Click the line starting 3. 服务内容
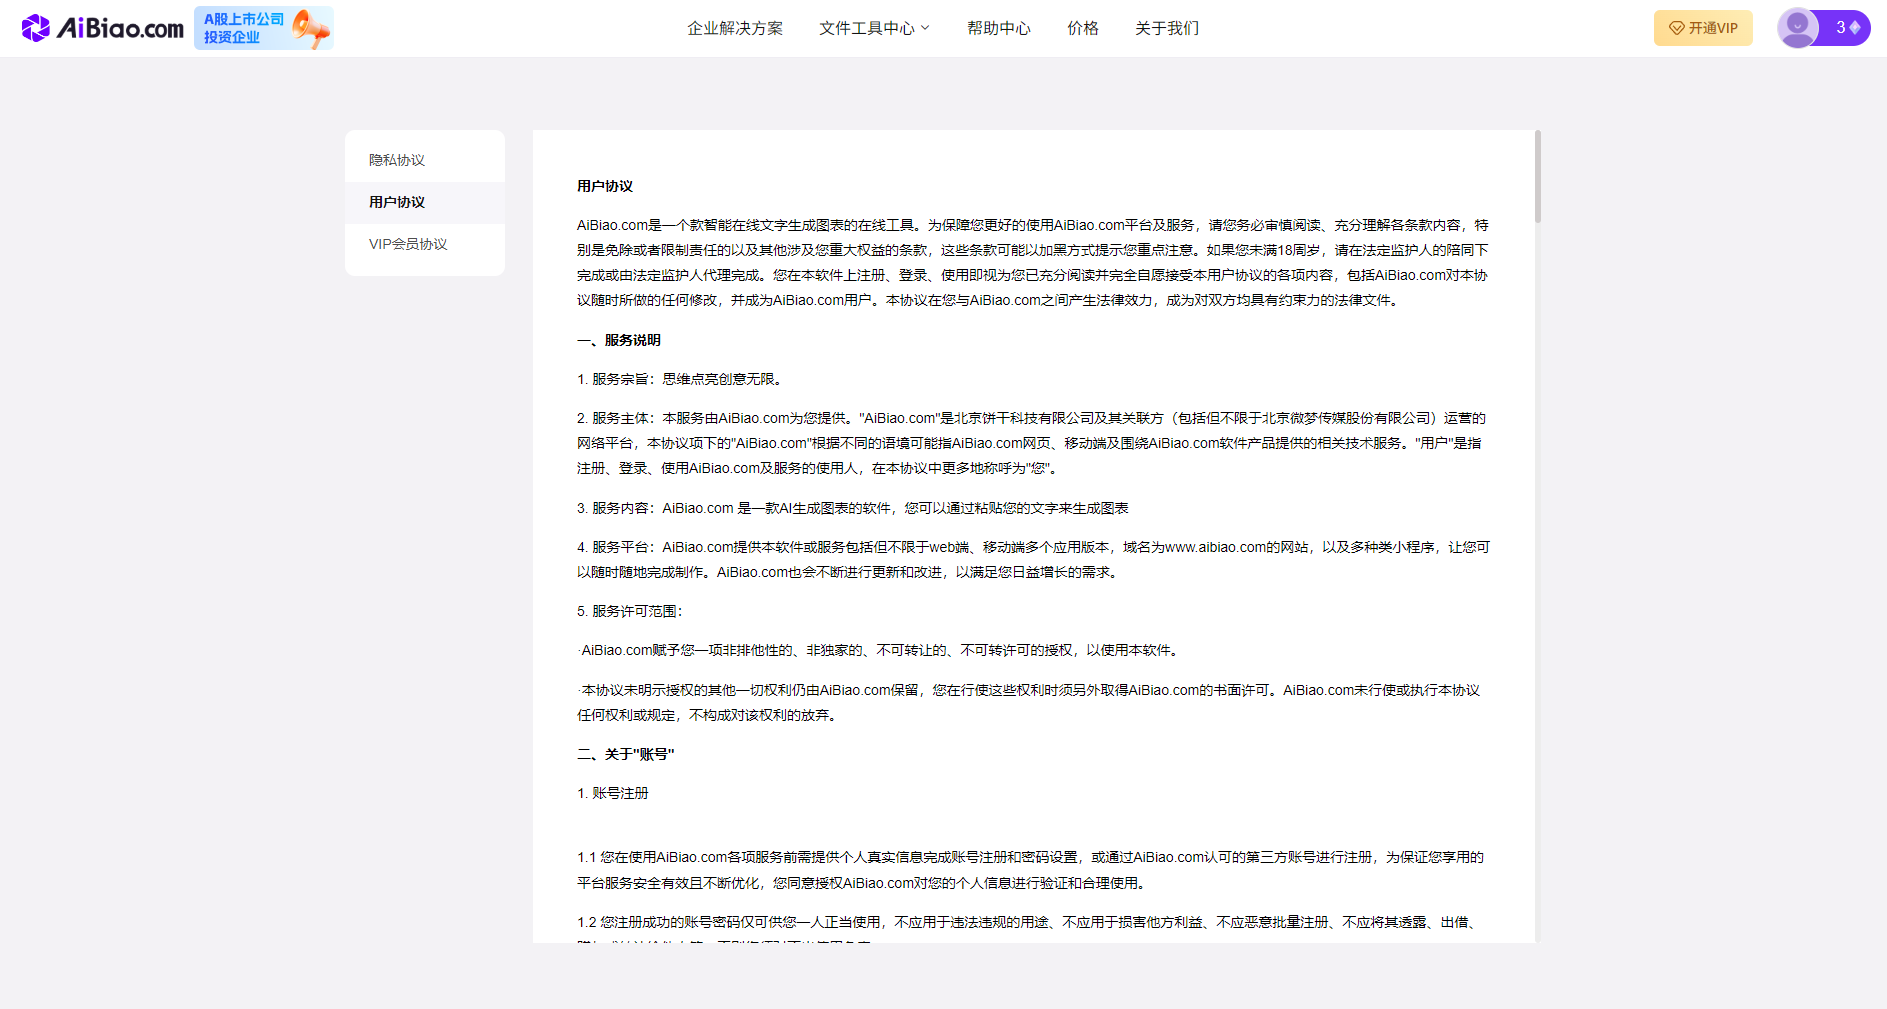Image resolution: width=1887 pixels, height=1009 pixels. pyautogui.click(x=853, y=508)
